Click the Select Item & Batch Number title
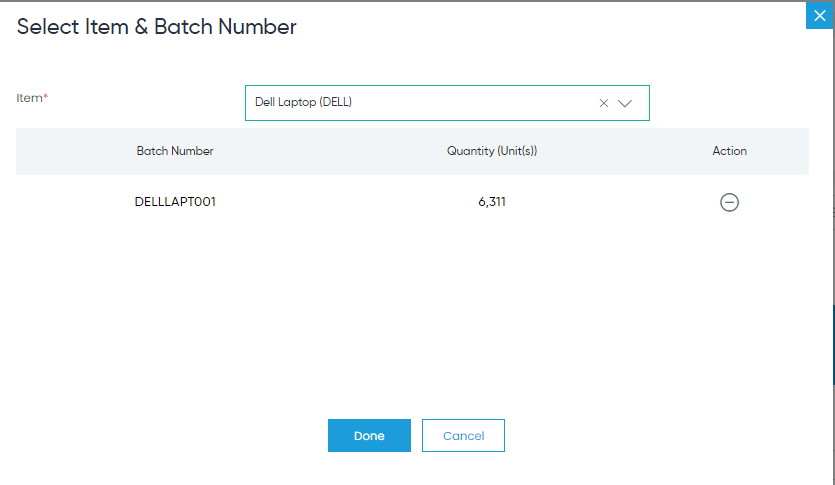 coord(157,27)
